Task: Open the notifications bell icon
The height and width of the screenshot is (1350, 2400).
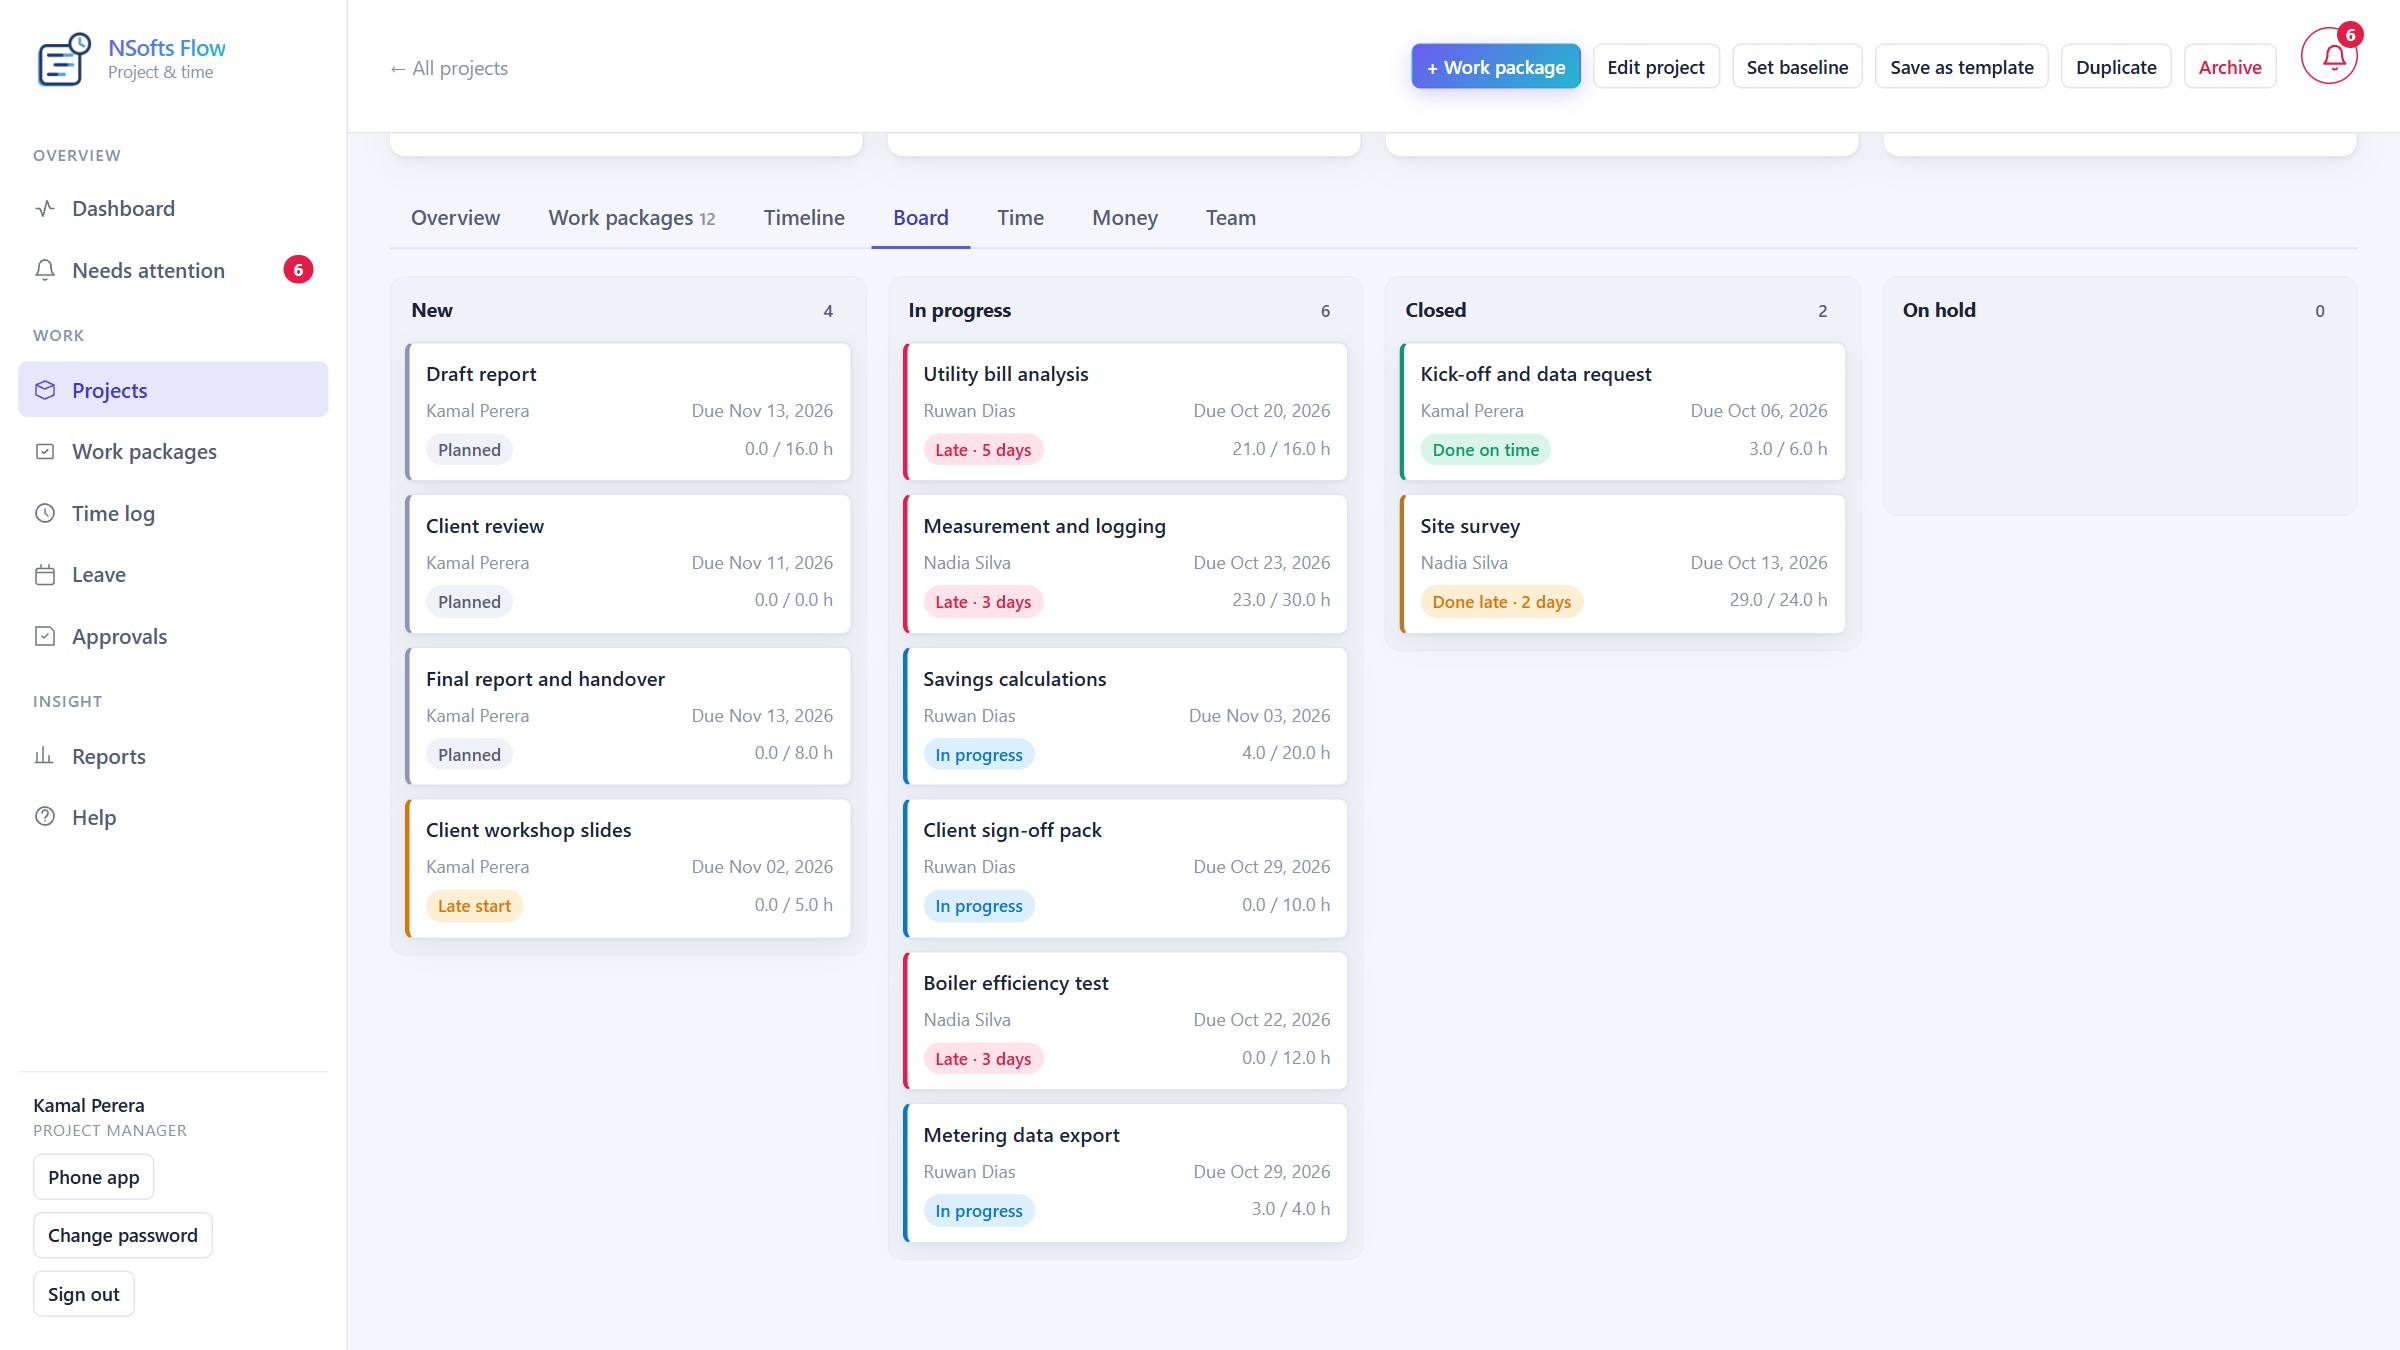Action: click(x=2329, y=57)
